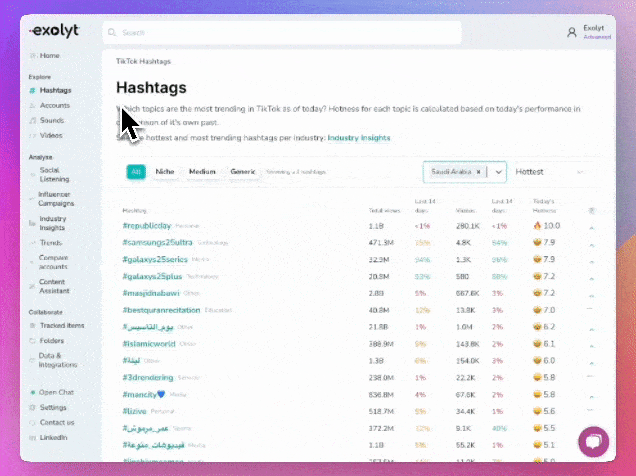The width and height of the screenshot is (636, 476).
Task: Open the #islamicworld hashtag
Action: click(149, 344)
